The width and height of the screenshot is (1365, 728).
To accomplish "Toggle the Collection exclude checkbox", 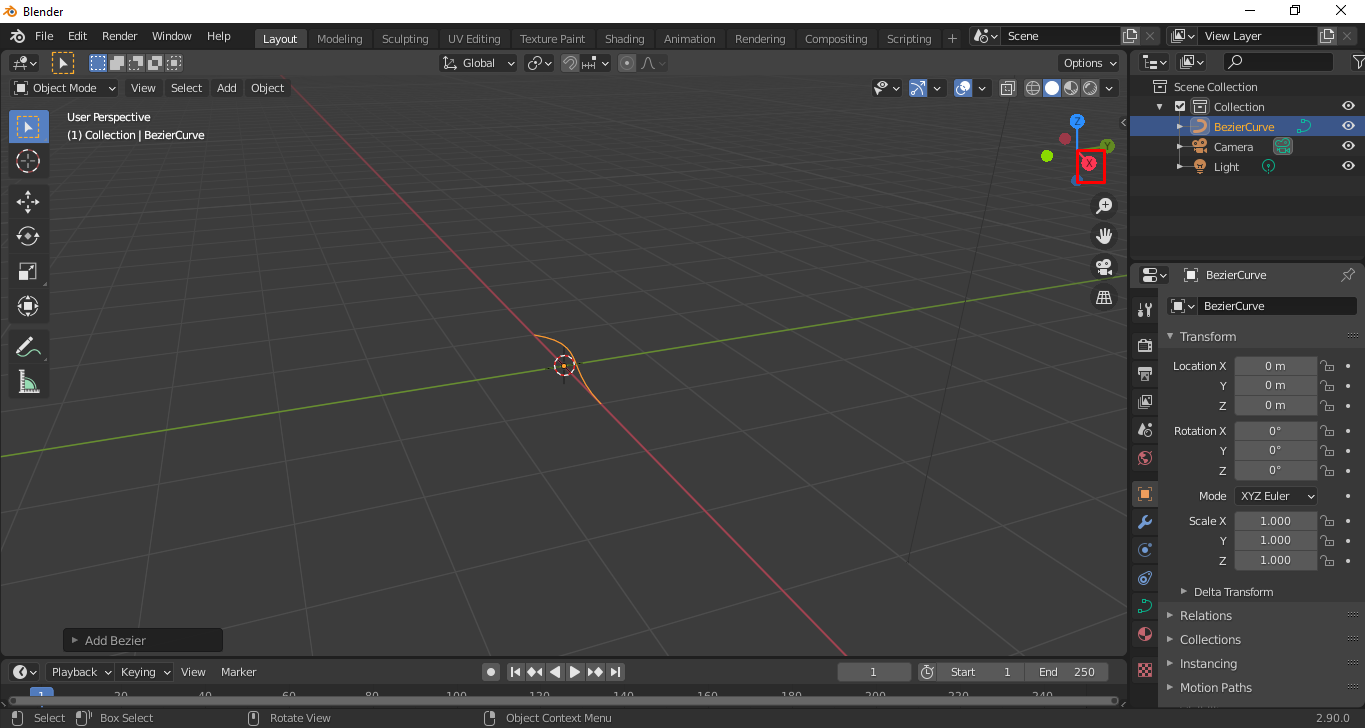I will pyautogui.click(x=1180, y=105).
